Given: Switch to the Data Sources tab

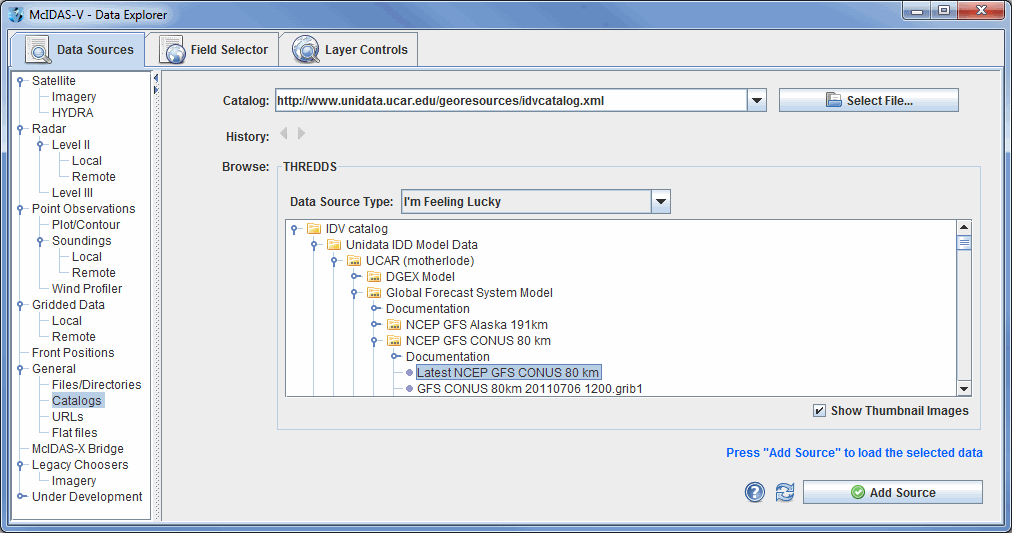Looking at the screenshot, I should [x=79, y=50].
